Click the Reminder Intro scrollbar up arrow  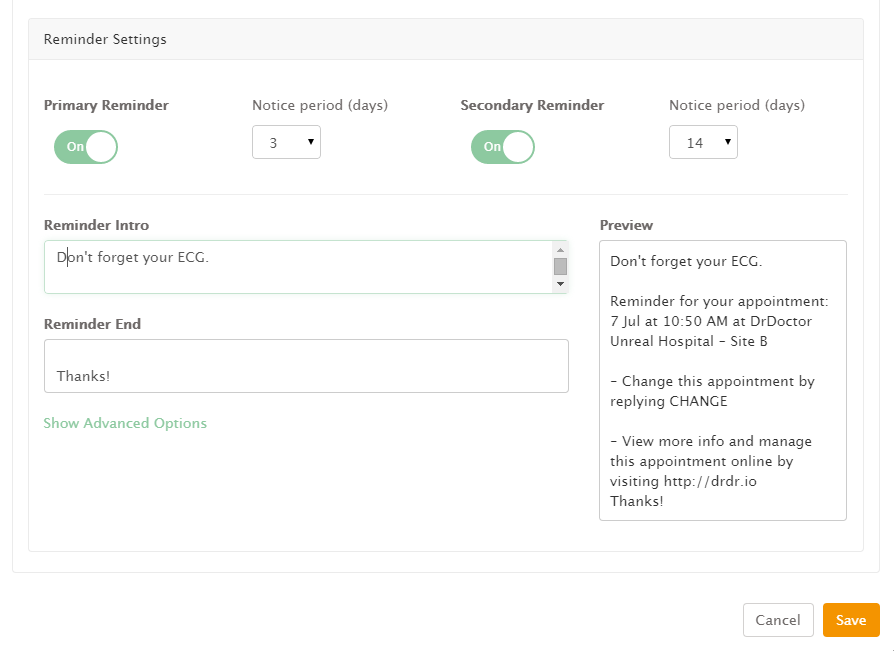coord(560,250)
